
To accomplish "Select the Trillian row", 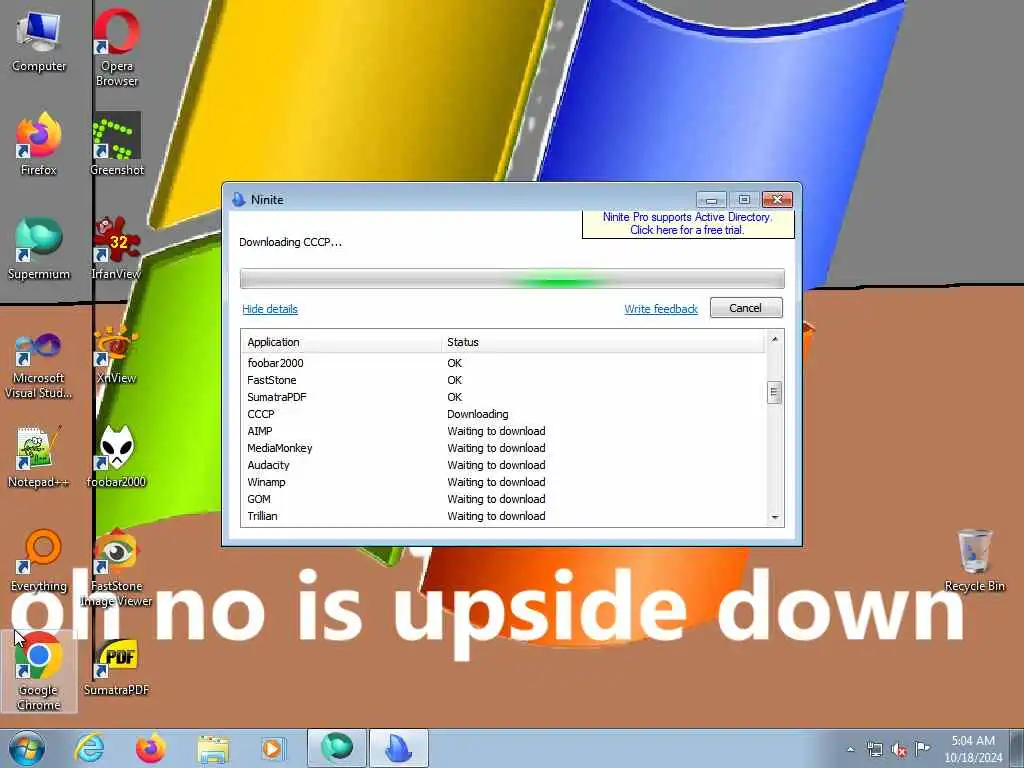I will click(x=503, y=516).
